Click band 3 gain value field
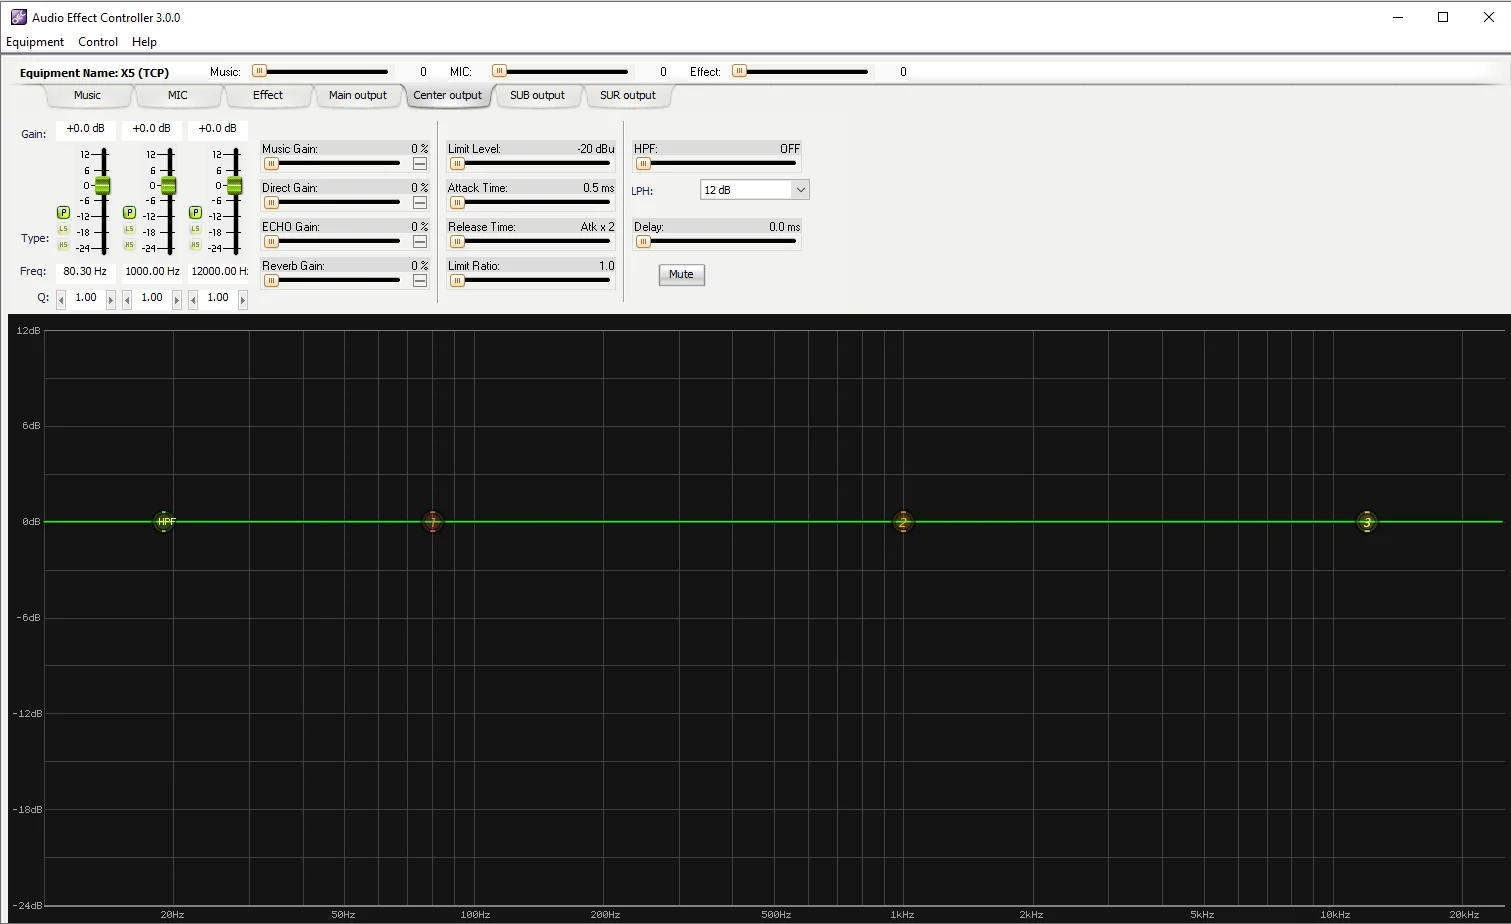The height and width of the screenshot is (924, 1511). pos(218,129)
